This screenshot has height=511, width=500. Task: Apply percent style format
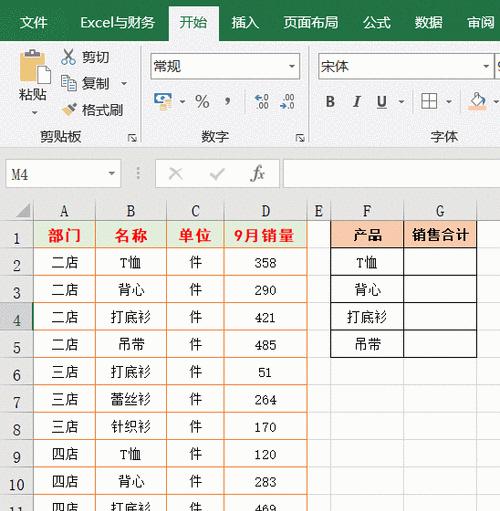(x=202, y=101)
